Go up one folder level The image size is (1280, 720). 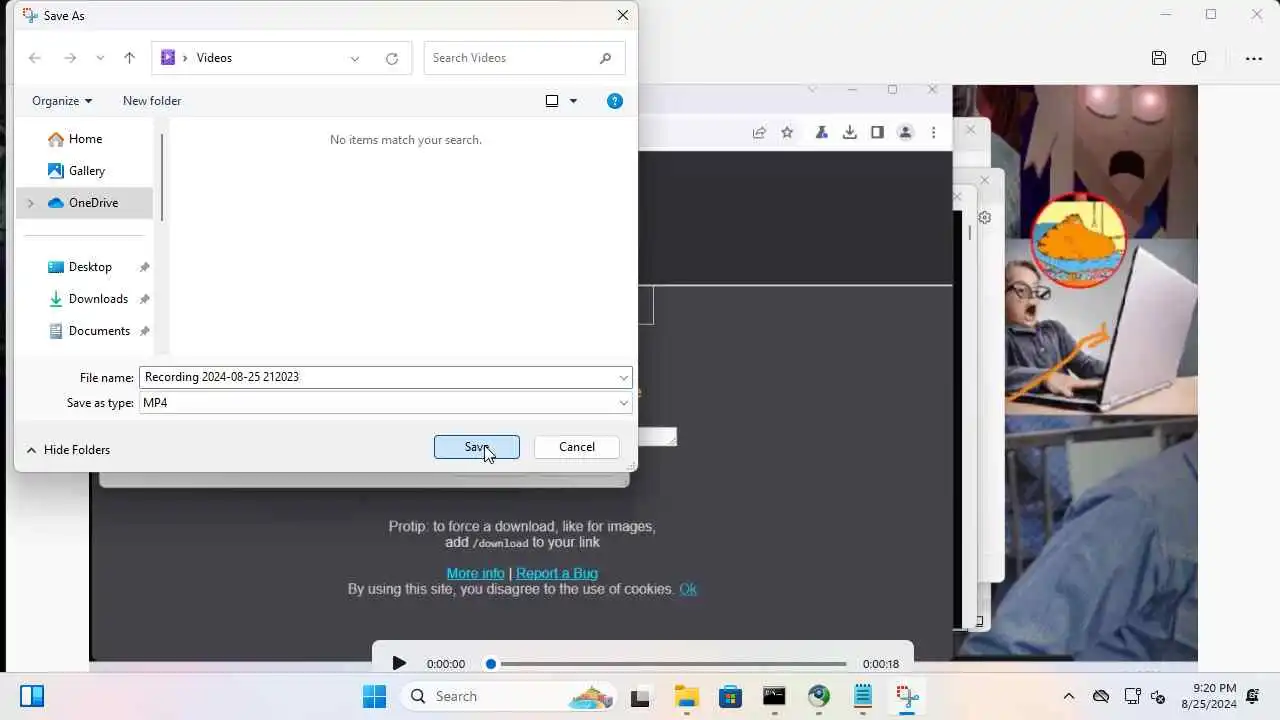coord(129,58)
